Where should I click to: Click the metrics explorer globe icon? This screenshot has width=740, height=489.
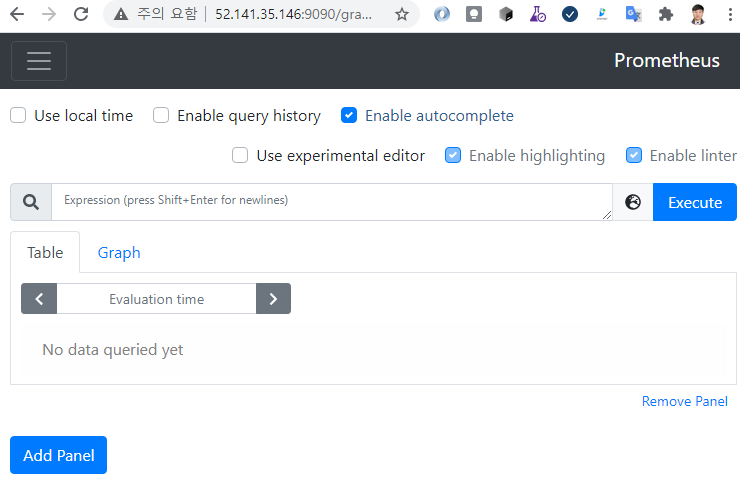coord(633,202)
